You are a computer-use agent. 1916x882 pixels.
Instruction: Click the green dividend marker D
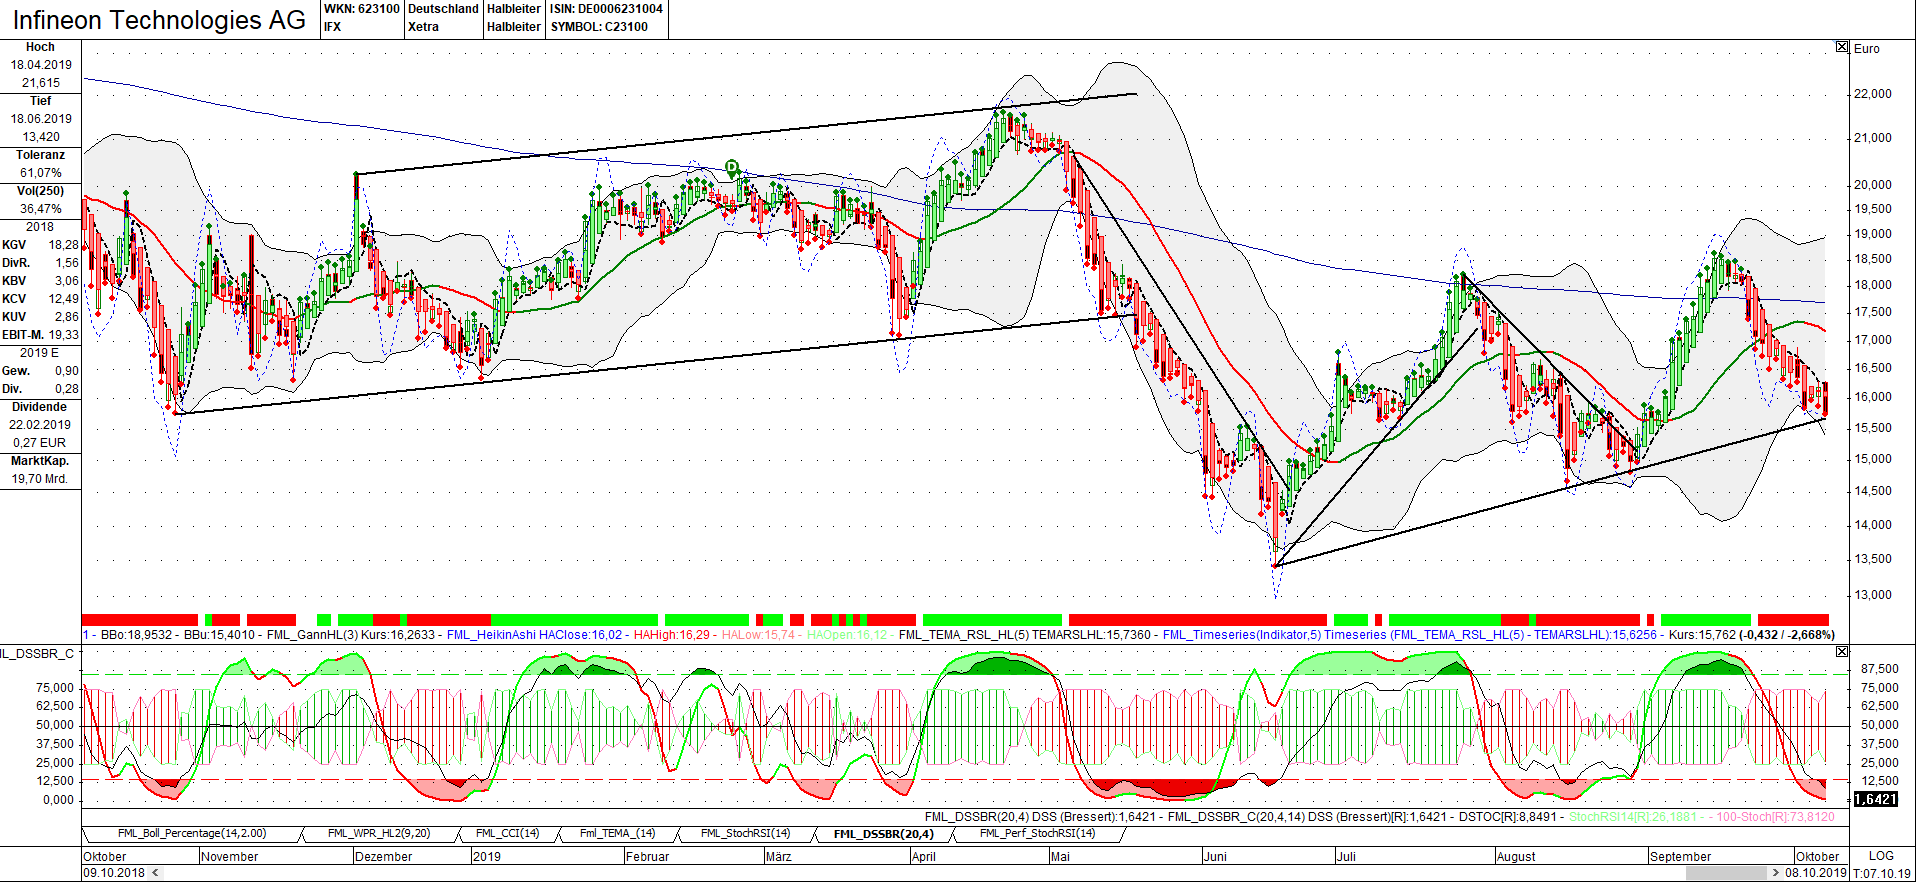pyautogui.click(x=732, y=167)
